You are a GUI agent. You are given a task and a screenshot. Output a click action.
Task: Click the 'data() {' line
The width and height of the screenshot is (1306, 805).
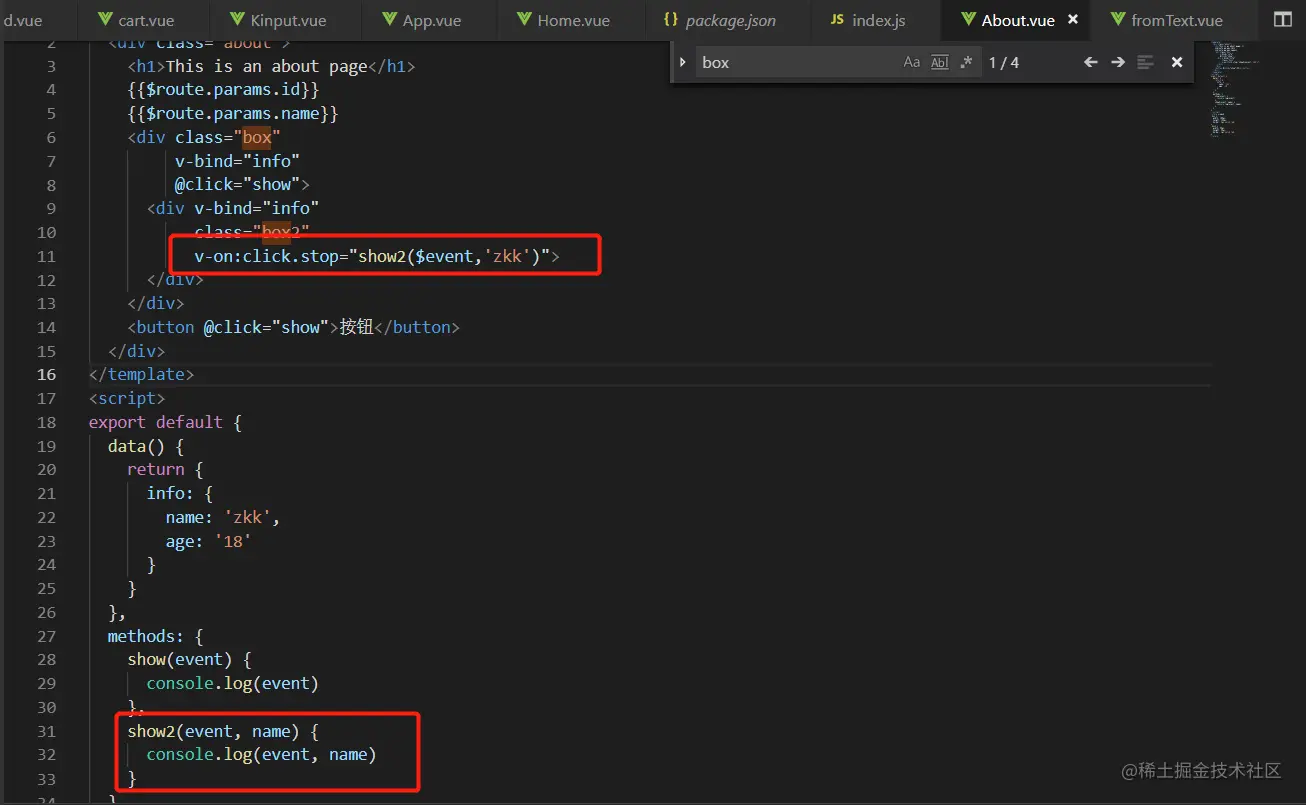click(x=146, y=446)
